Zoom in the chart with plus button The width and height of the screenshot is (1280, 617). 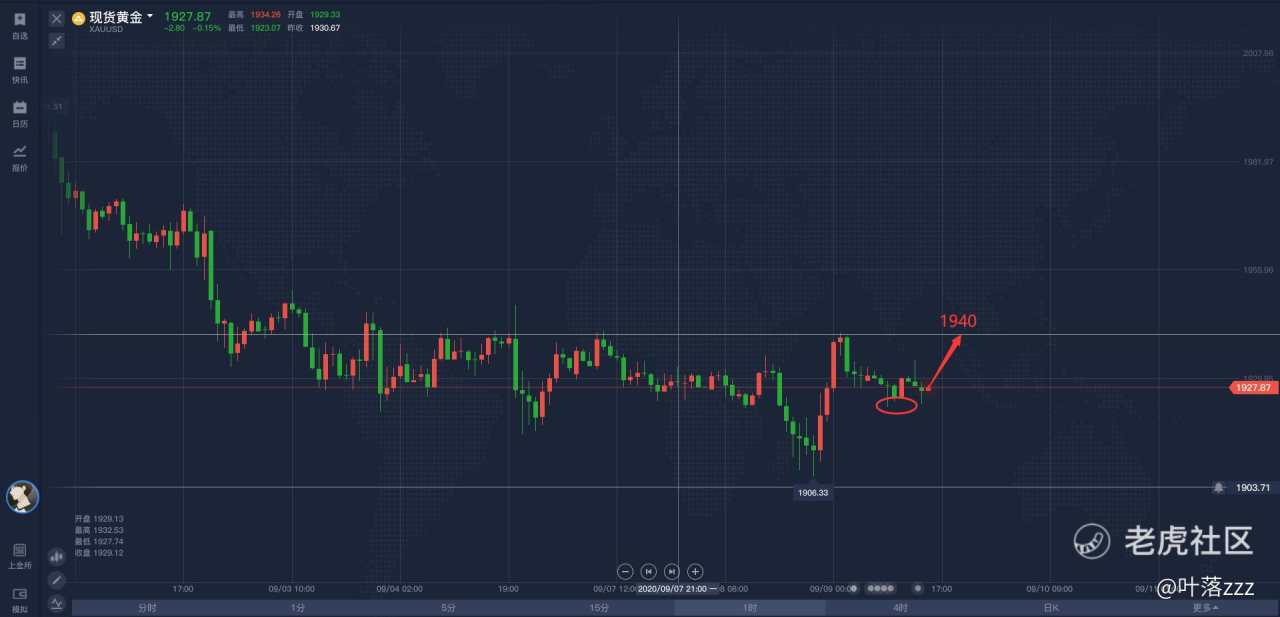coord(695,571)
